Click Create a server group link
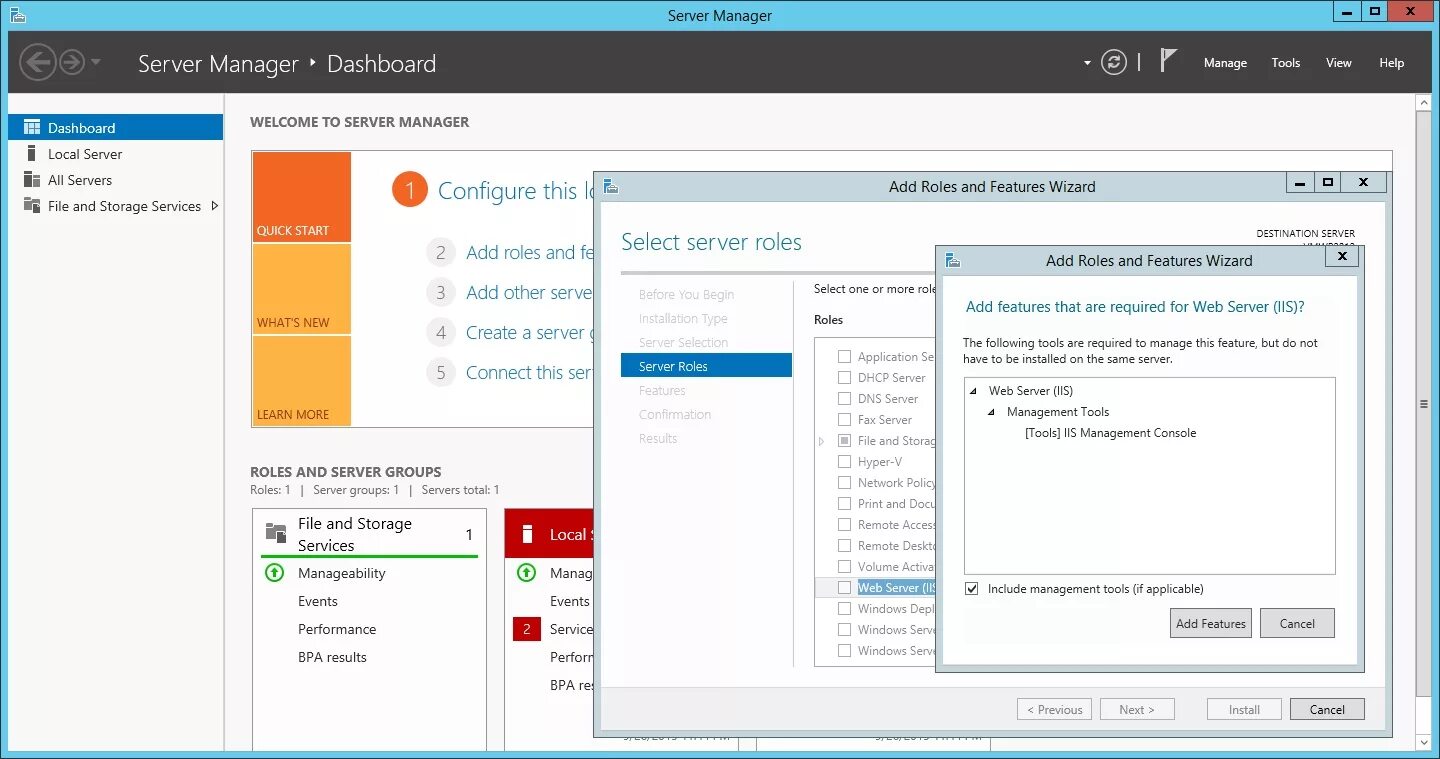The image size is (1440, 759). point(530,333)
